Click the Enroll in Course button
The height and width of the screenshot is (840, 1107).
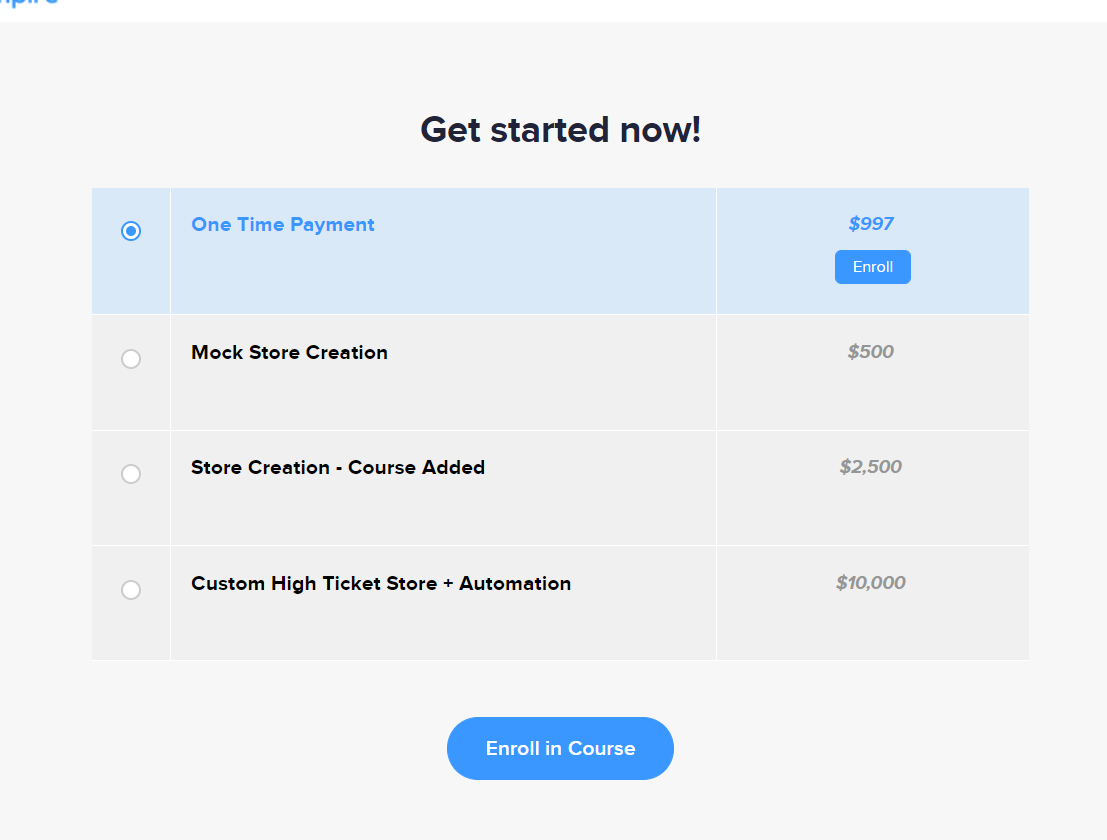[x=561, y=748]
